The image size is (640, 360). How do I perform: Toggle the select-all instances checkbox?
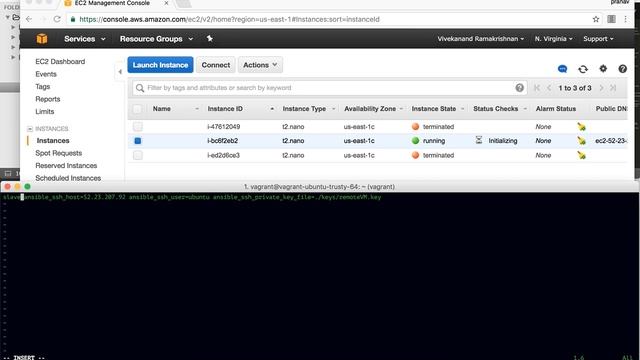coord(138,109)
